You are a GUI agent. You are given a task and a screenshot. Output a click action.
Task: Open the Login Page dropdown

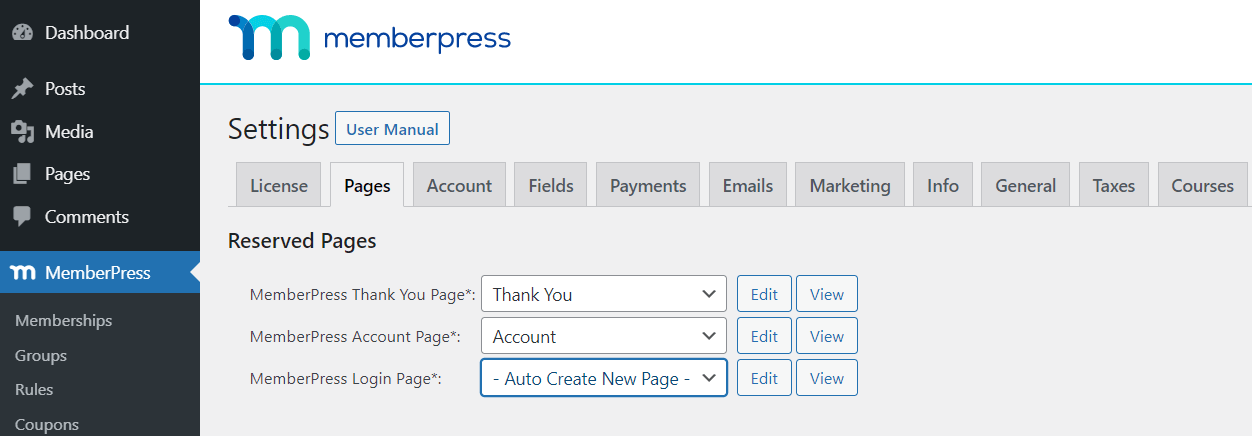coord(604,378)
